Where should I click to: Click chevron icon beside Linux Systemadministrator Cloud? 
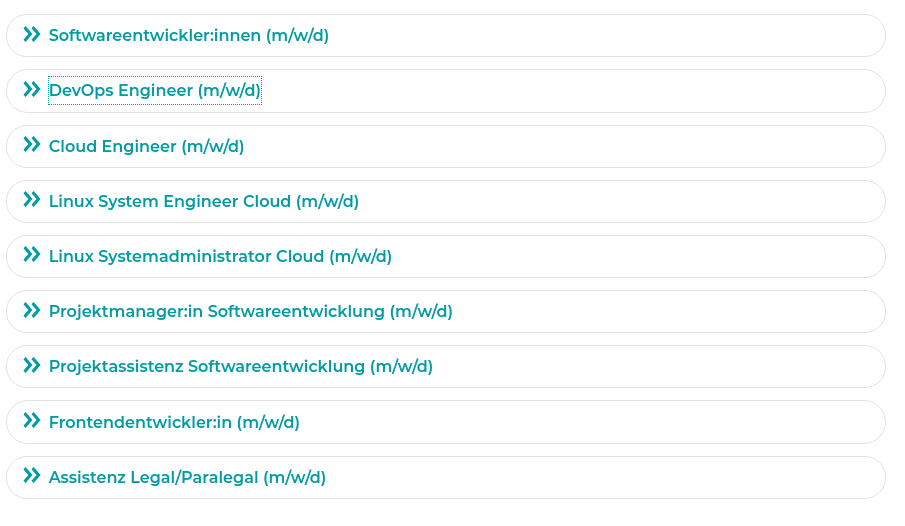click(32, 255)
